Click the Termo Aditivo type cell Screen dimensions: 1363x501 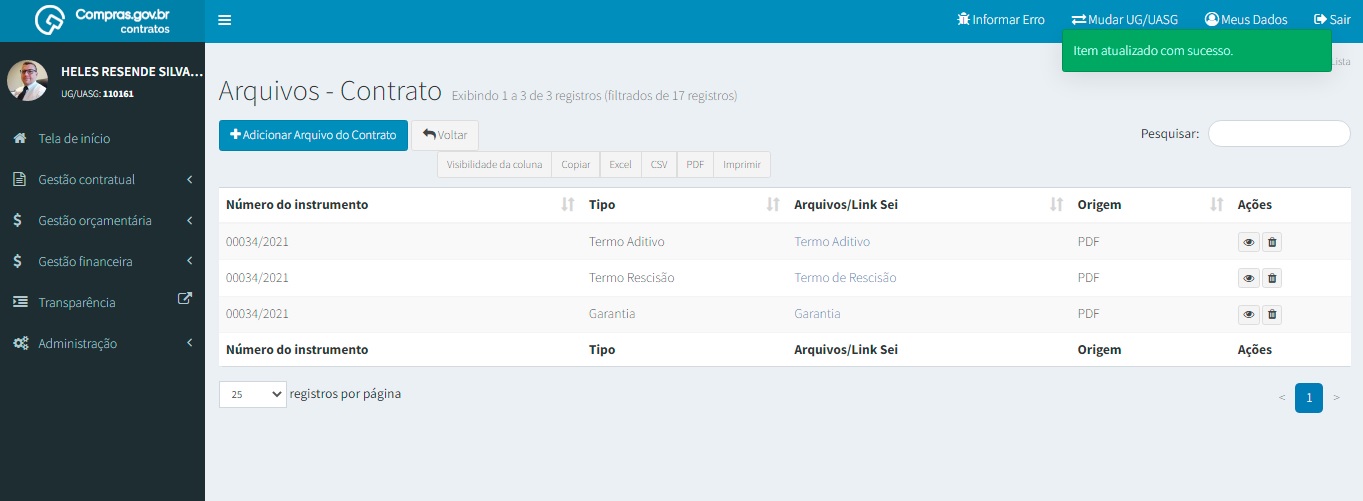click(x=627, y=242)
